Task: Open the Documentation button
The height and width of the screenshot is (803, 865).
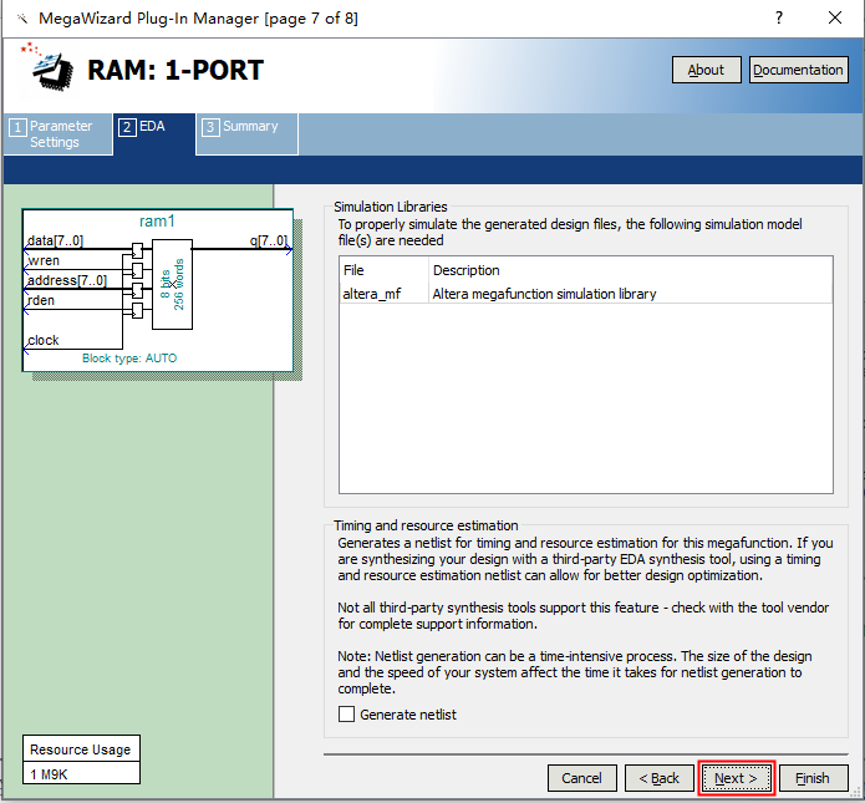Action: (798, 70)
